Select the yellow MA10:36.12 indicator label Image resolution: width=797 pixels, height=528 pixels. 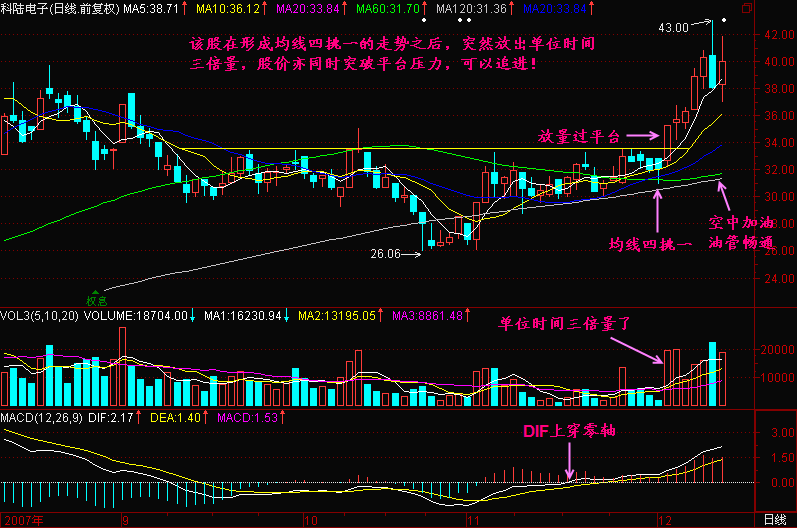[x=228, y=8]
